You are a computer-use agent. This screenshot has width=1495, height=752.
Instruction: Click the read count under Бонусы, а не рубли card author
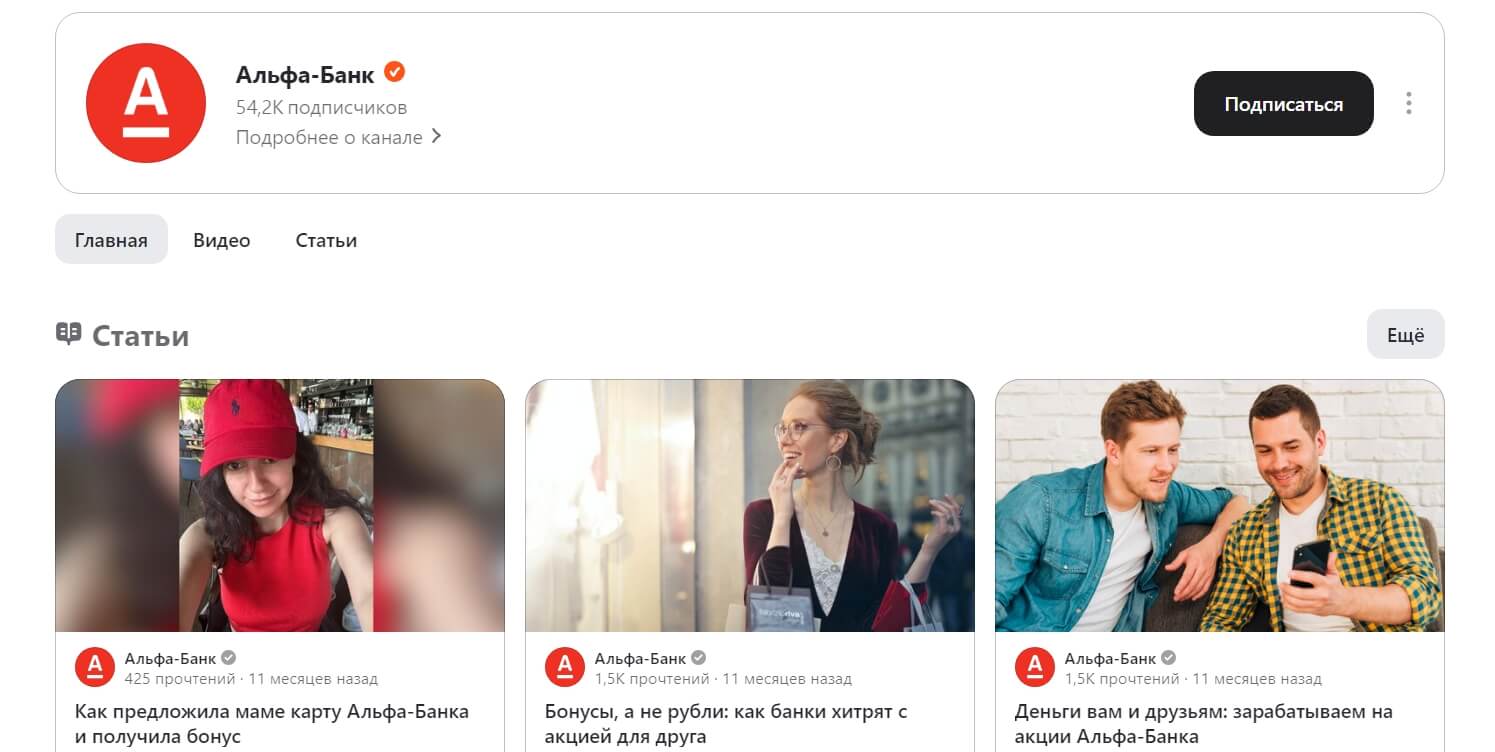point(652,679)
